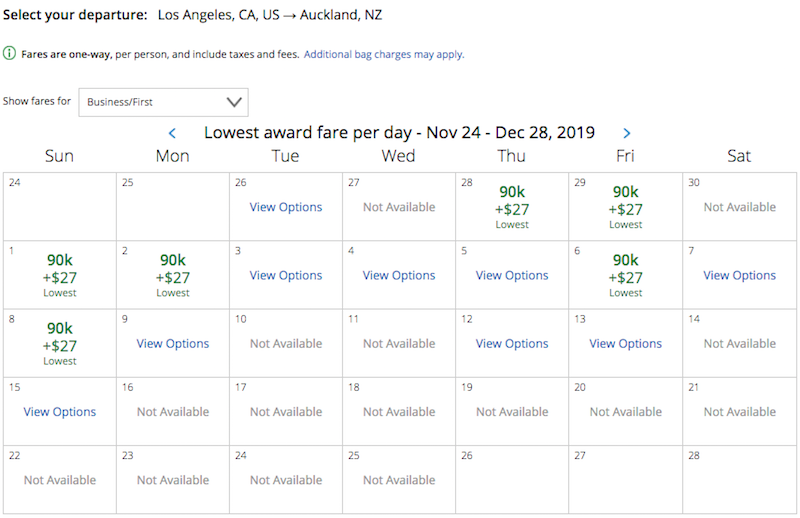The image size is (800, 518).
Task: Select 90k +$27 fare on Friday 29
Action: click(x=626, y=207)
